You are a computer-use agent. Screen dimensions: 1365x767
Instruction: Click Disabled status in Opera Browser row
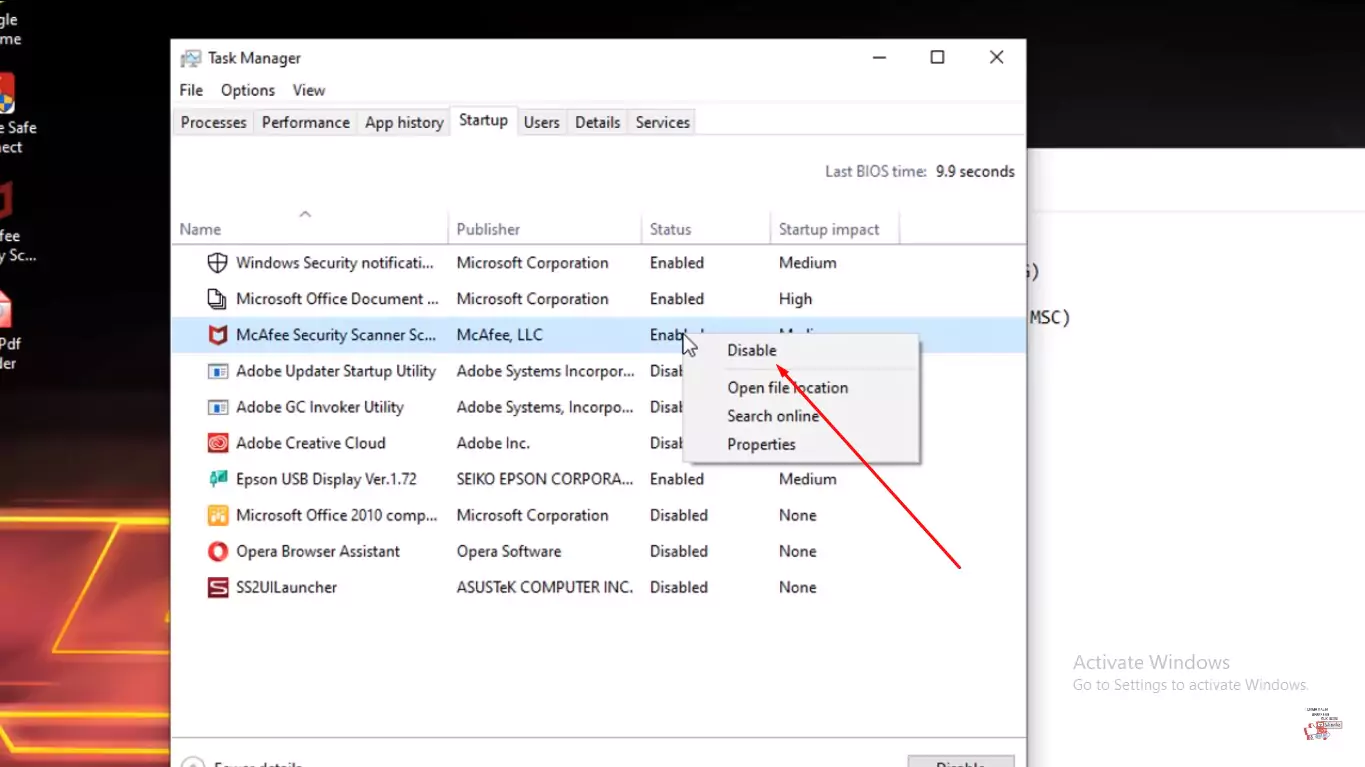(679, 551)
